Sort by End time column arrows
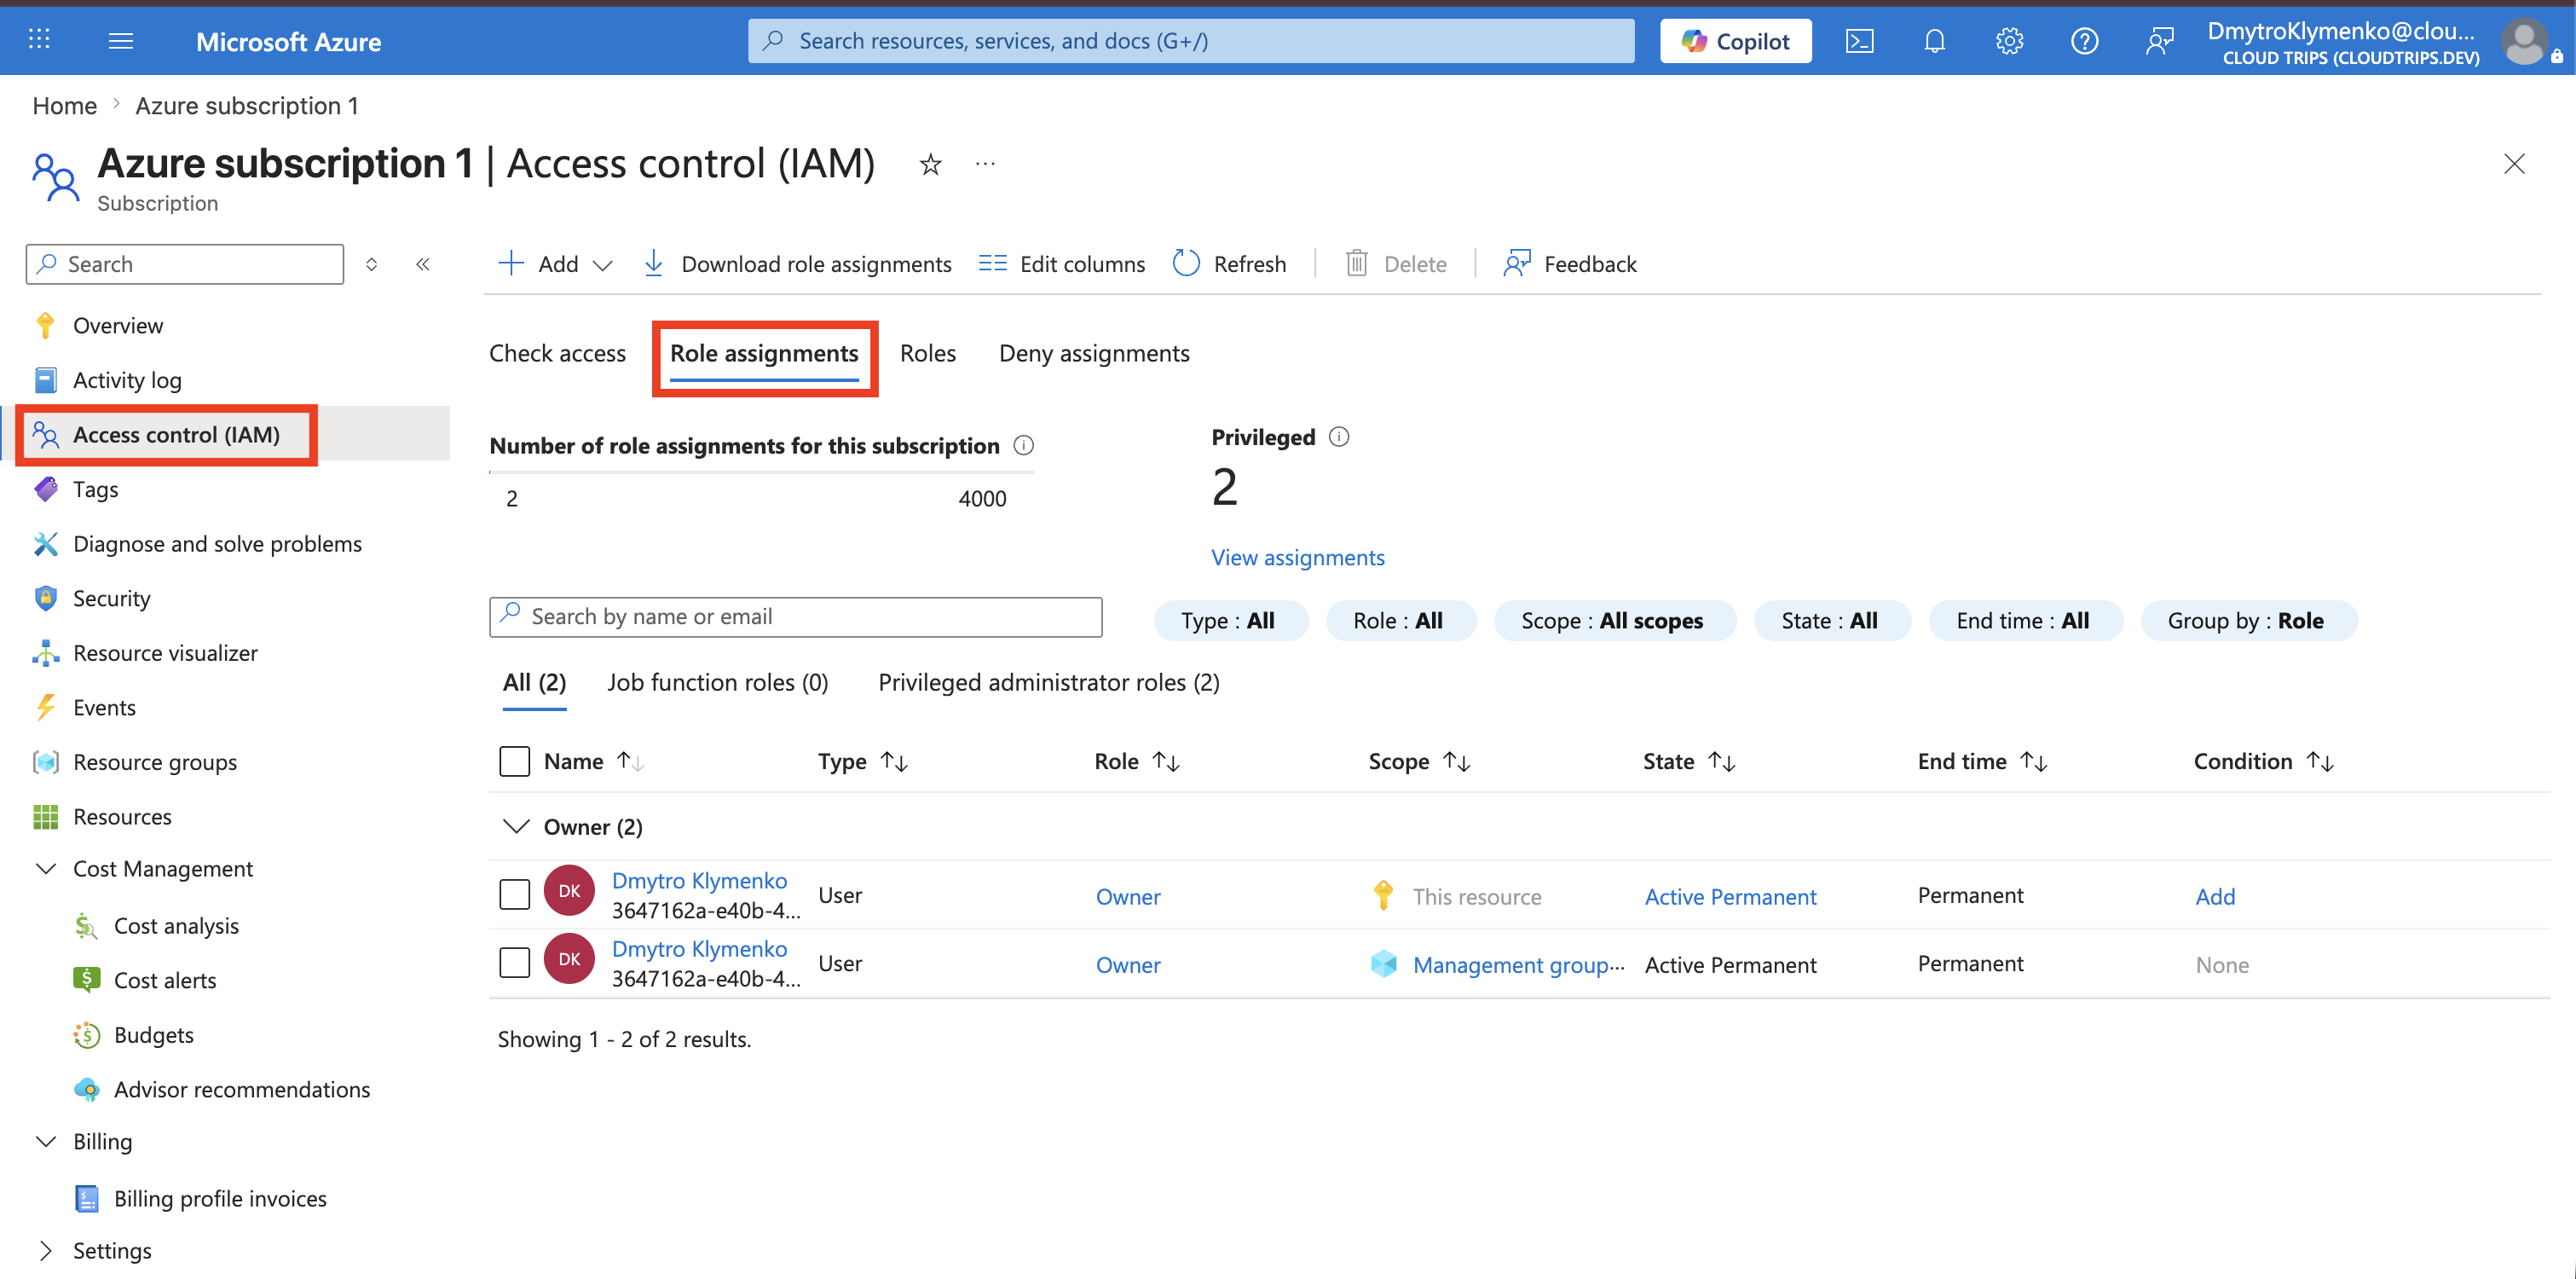 (x=2033, y=761)
